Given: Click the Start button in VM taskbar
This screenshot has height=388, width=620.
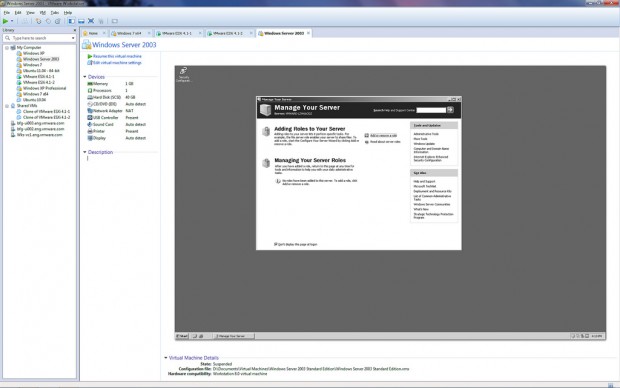Looking at the screenshot, I should (182, 336).
